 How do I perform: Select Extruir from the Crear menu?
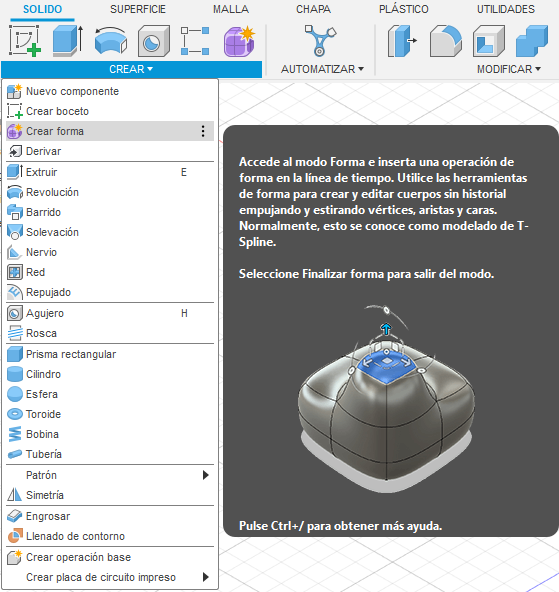[110, 172]
